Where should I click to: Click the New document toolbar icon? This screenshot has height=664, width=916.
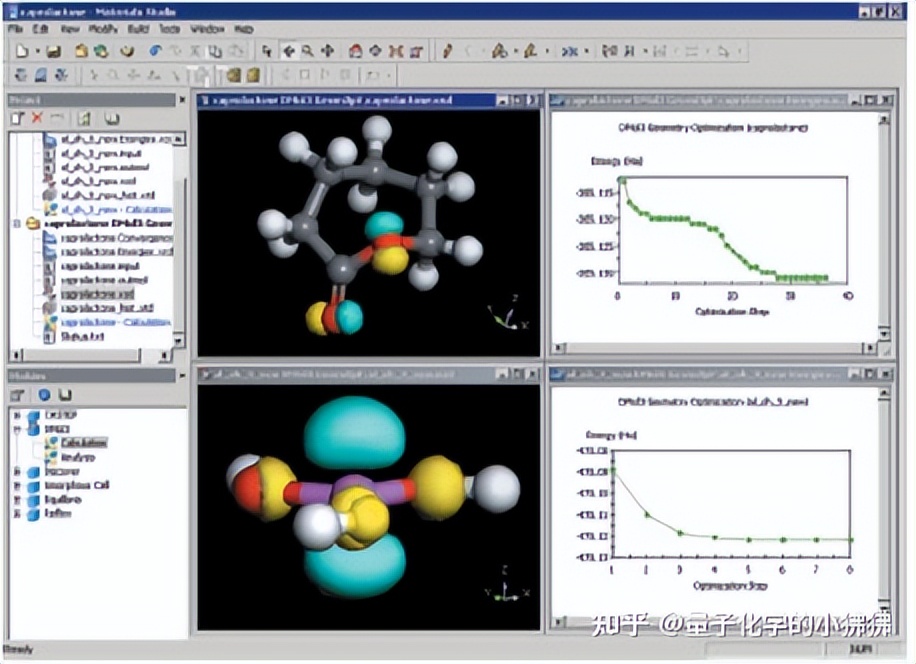22,50
